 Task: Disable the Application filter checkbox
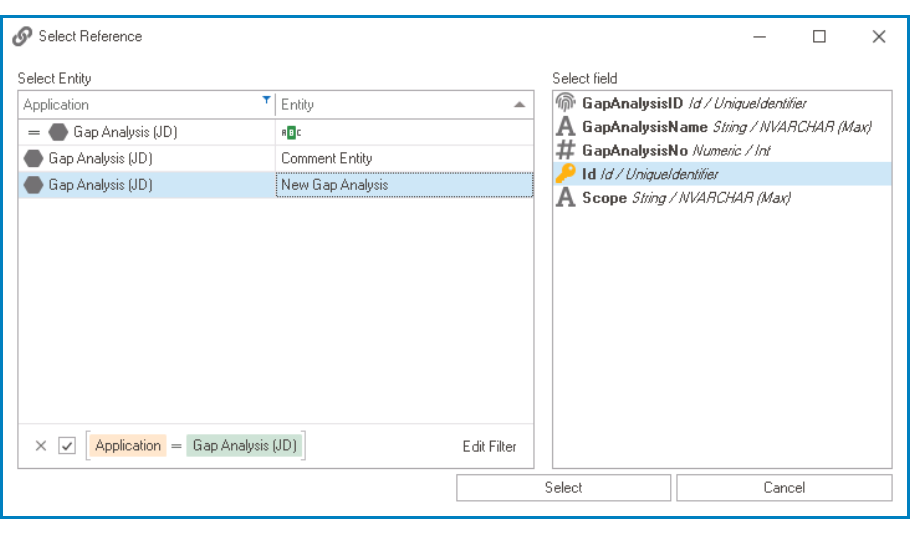67,446
